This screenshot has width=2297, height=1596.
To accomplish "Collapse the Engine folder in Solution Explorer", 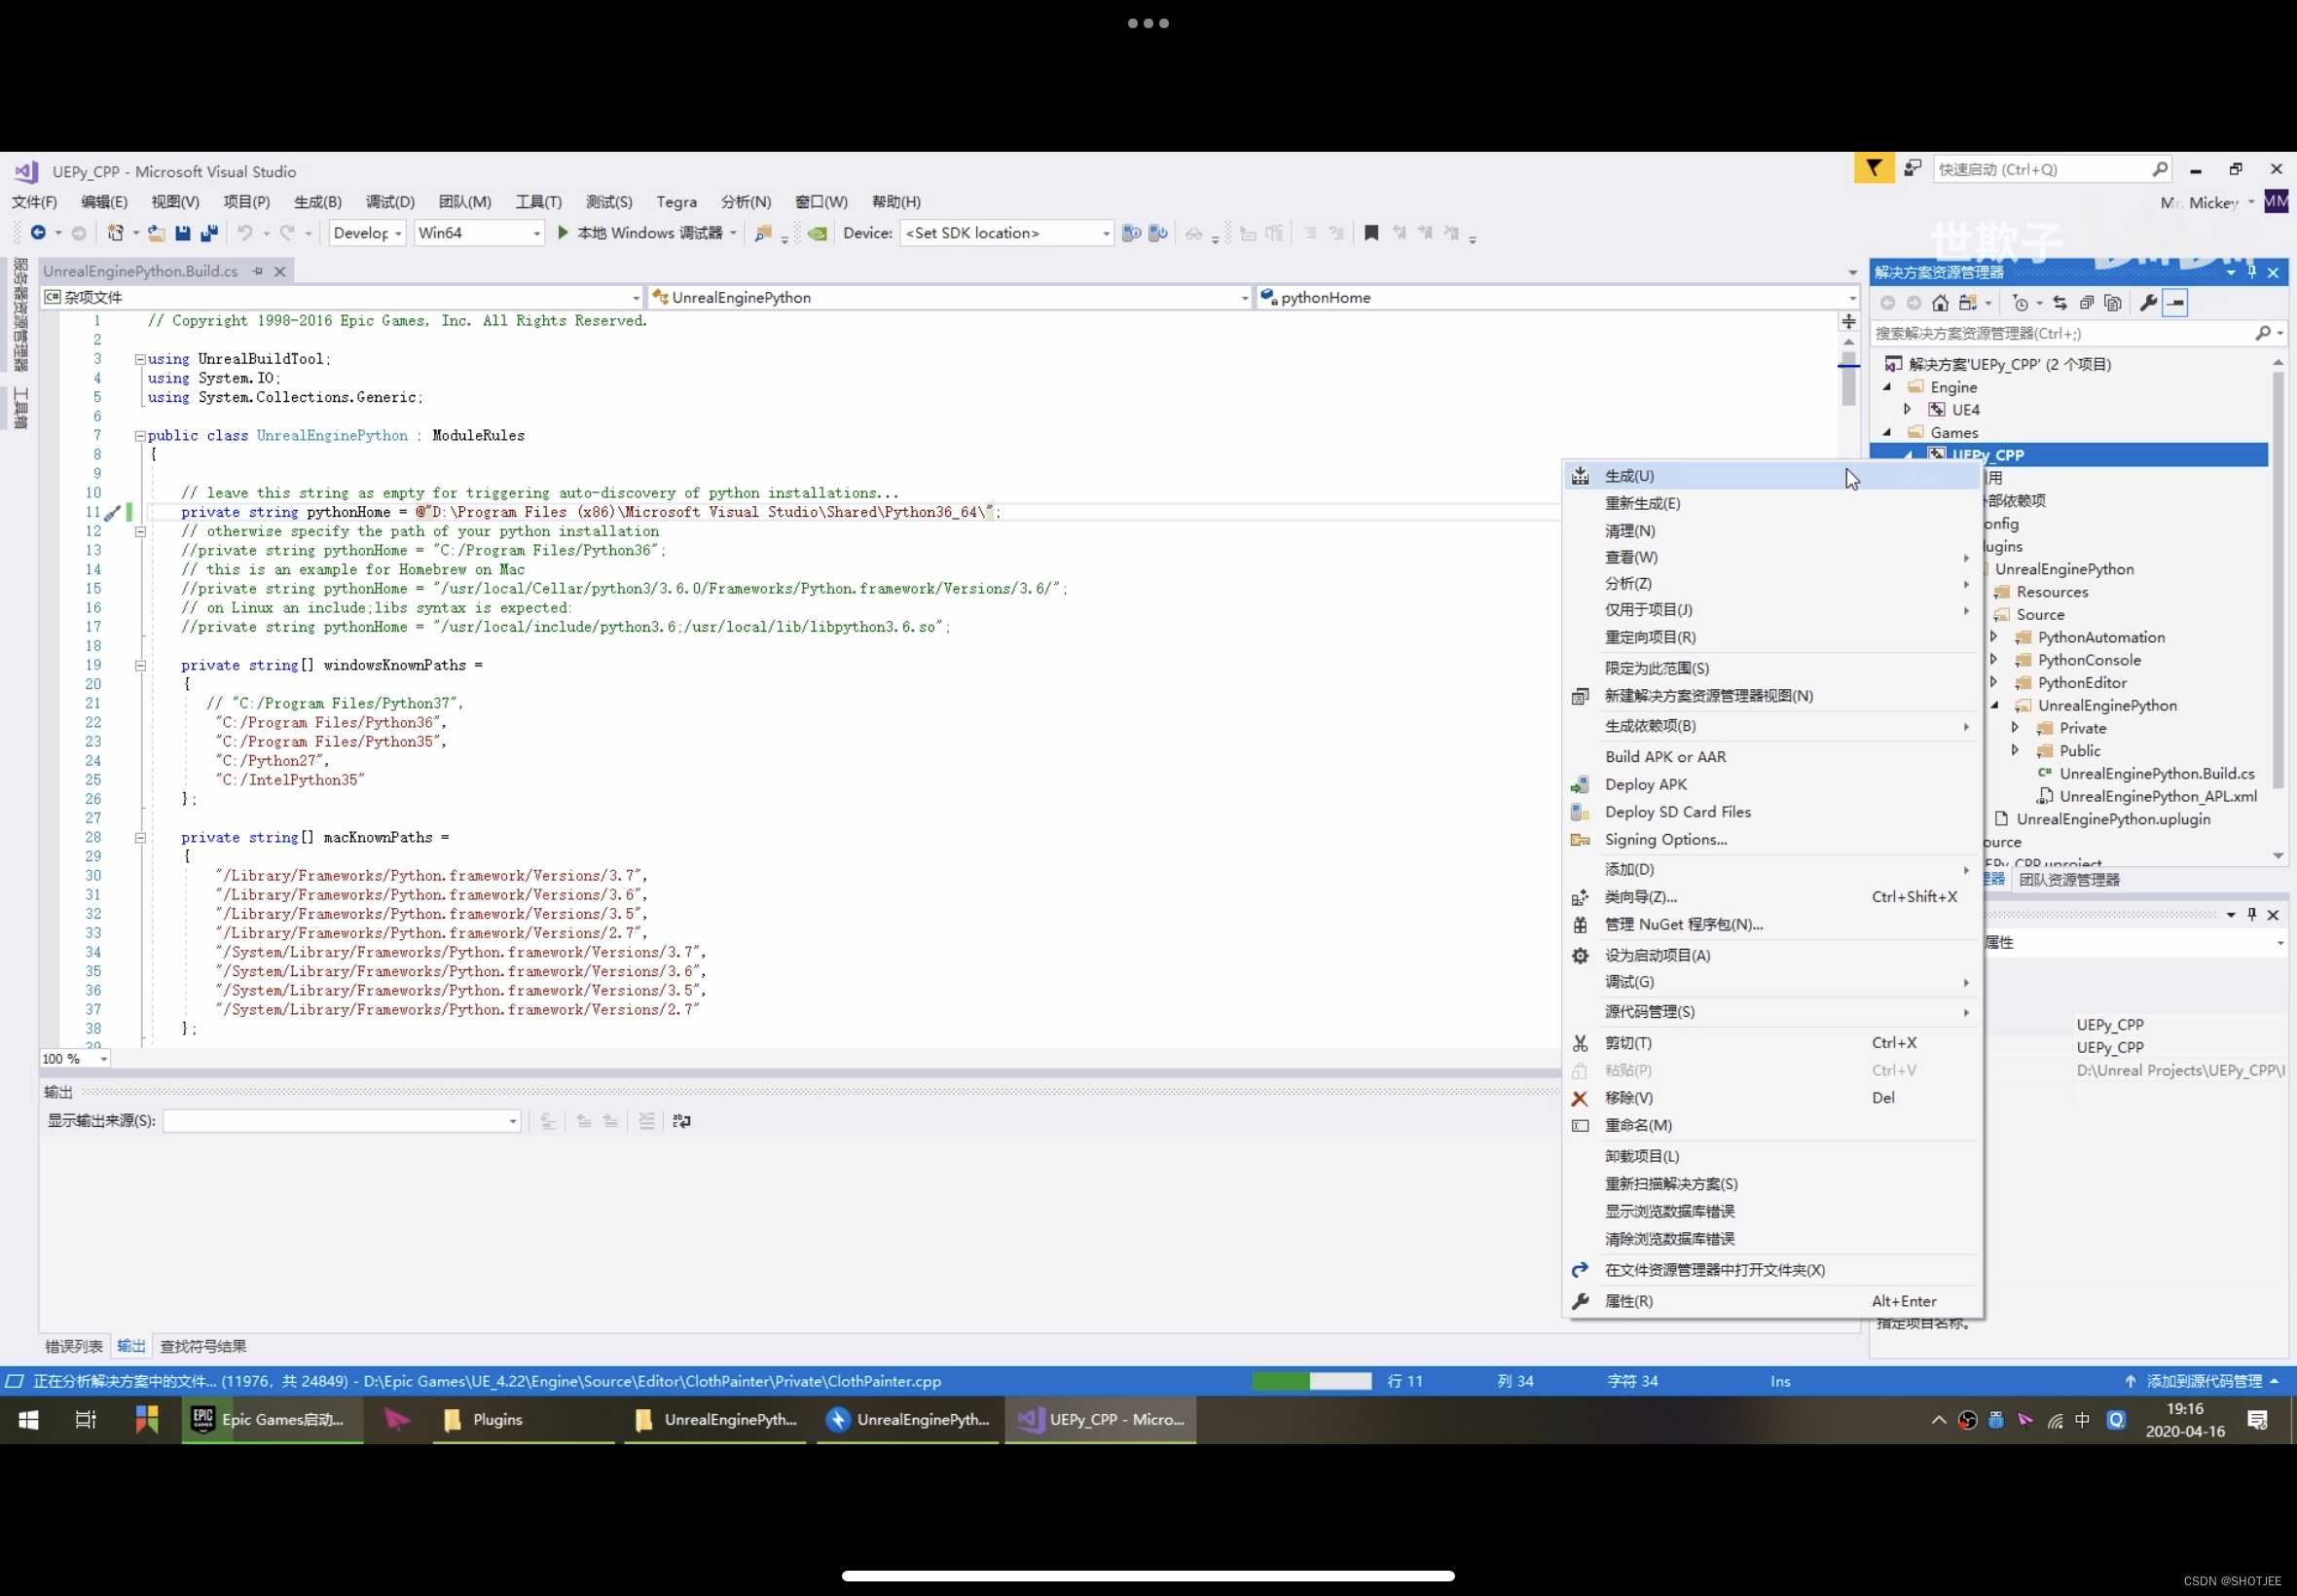I will [1887, 387].
